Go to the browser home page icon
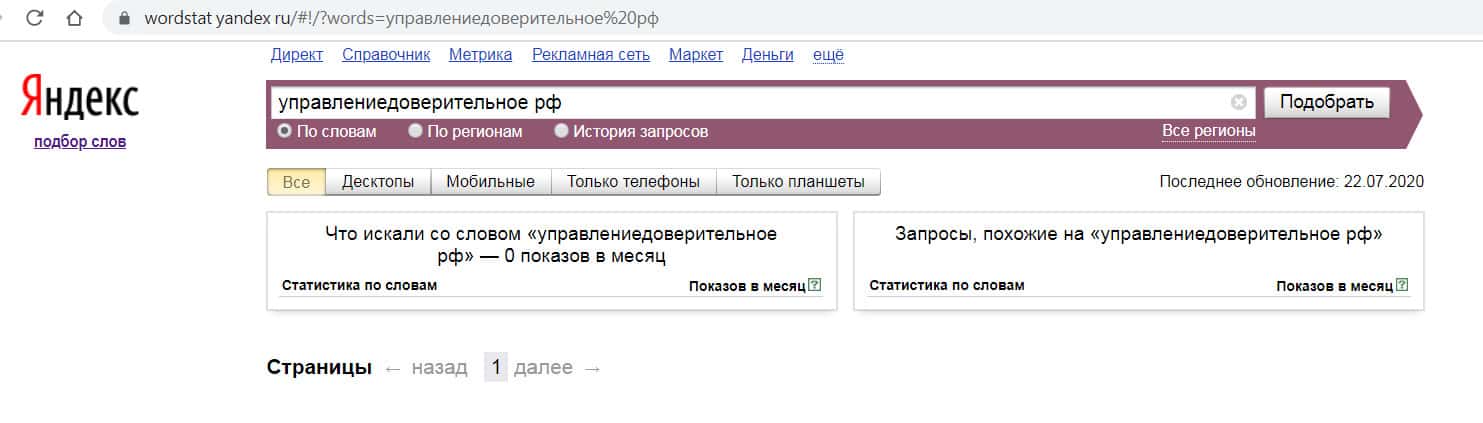1483x423 pixels. click(73, 19)
